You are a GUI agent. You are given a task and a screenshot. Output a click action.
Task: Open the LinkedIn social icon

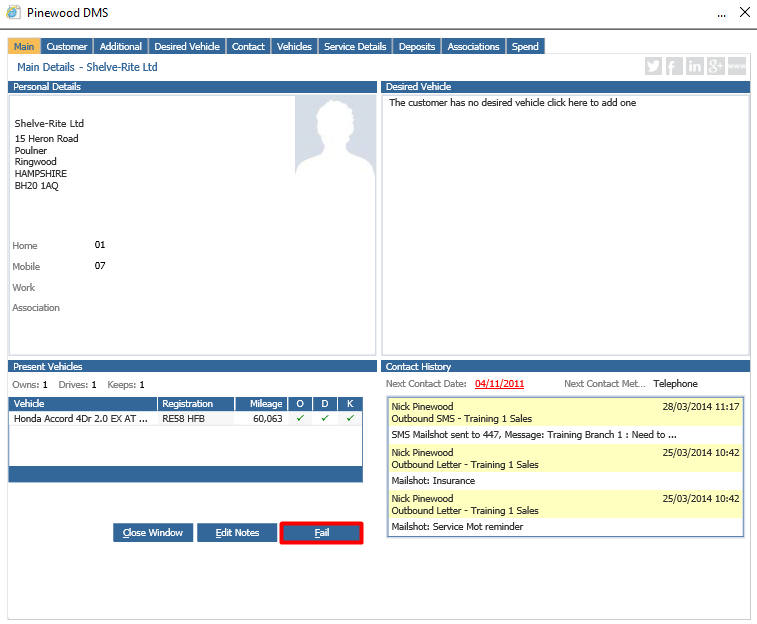[694, 66]
